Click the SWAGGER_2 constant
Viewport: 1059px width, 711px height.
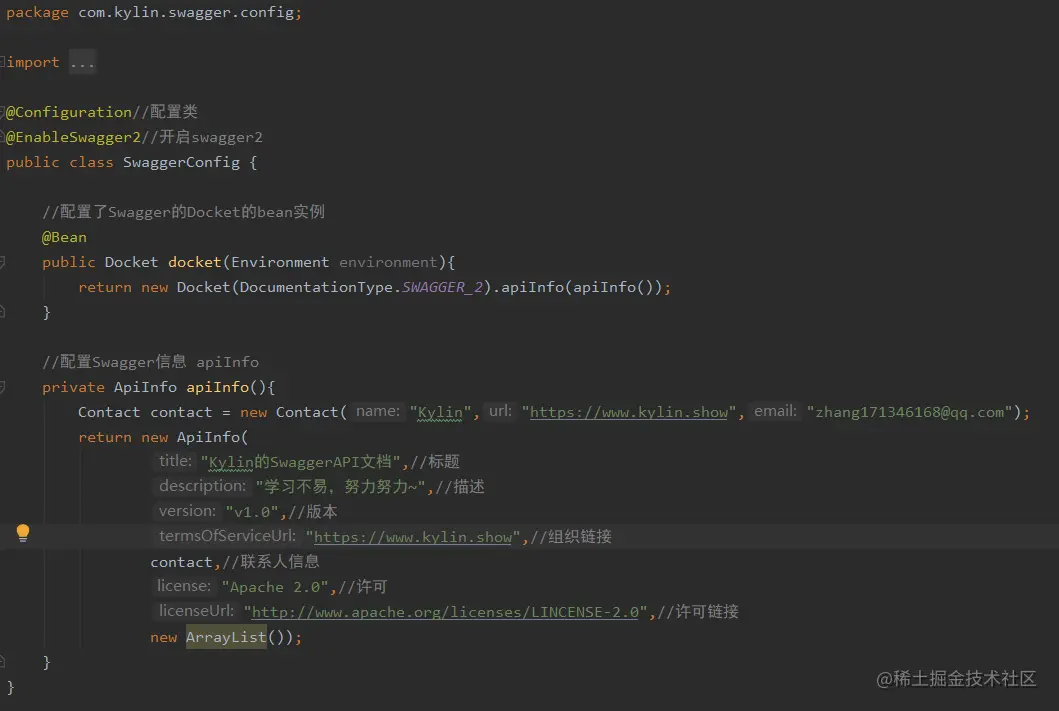442,287
